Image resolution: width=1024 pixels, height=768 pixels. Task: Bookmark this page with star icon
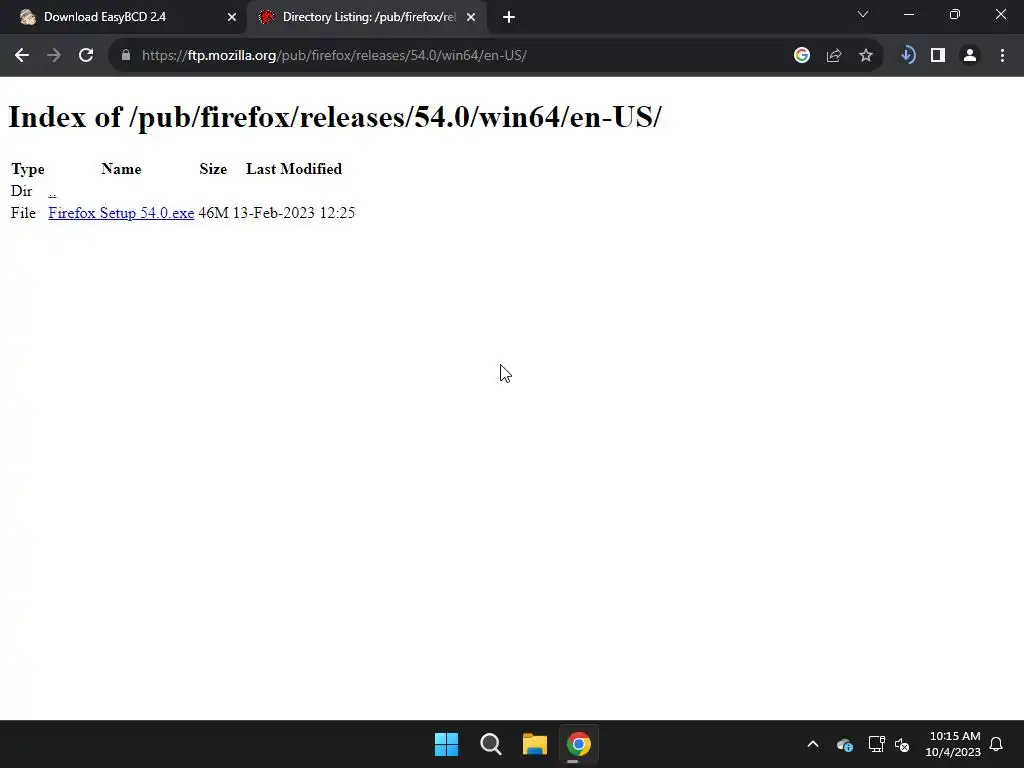point(865,56)
